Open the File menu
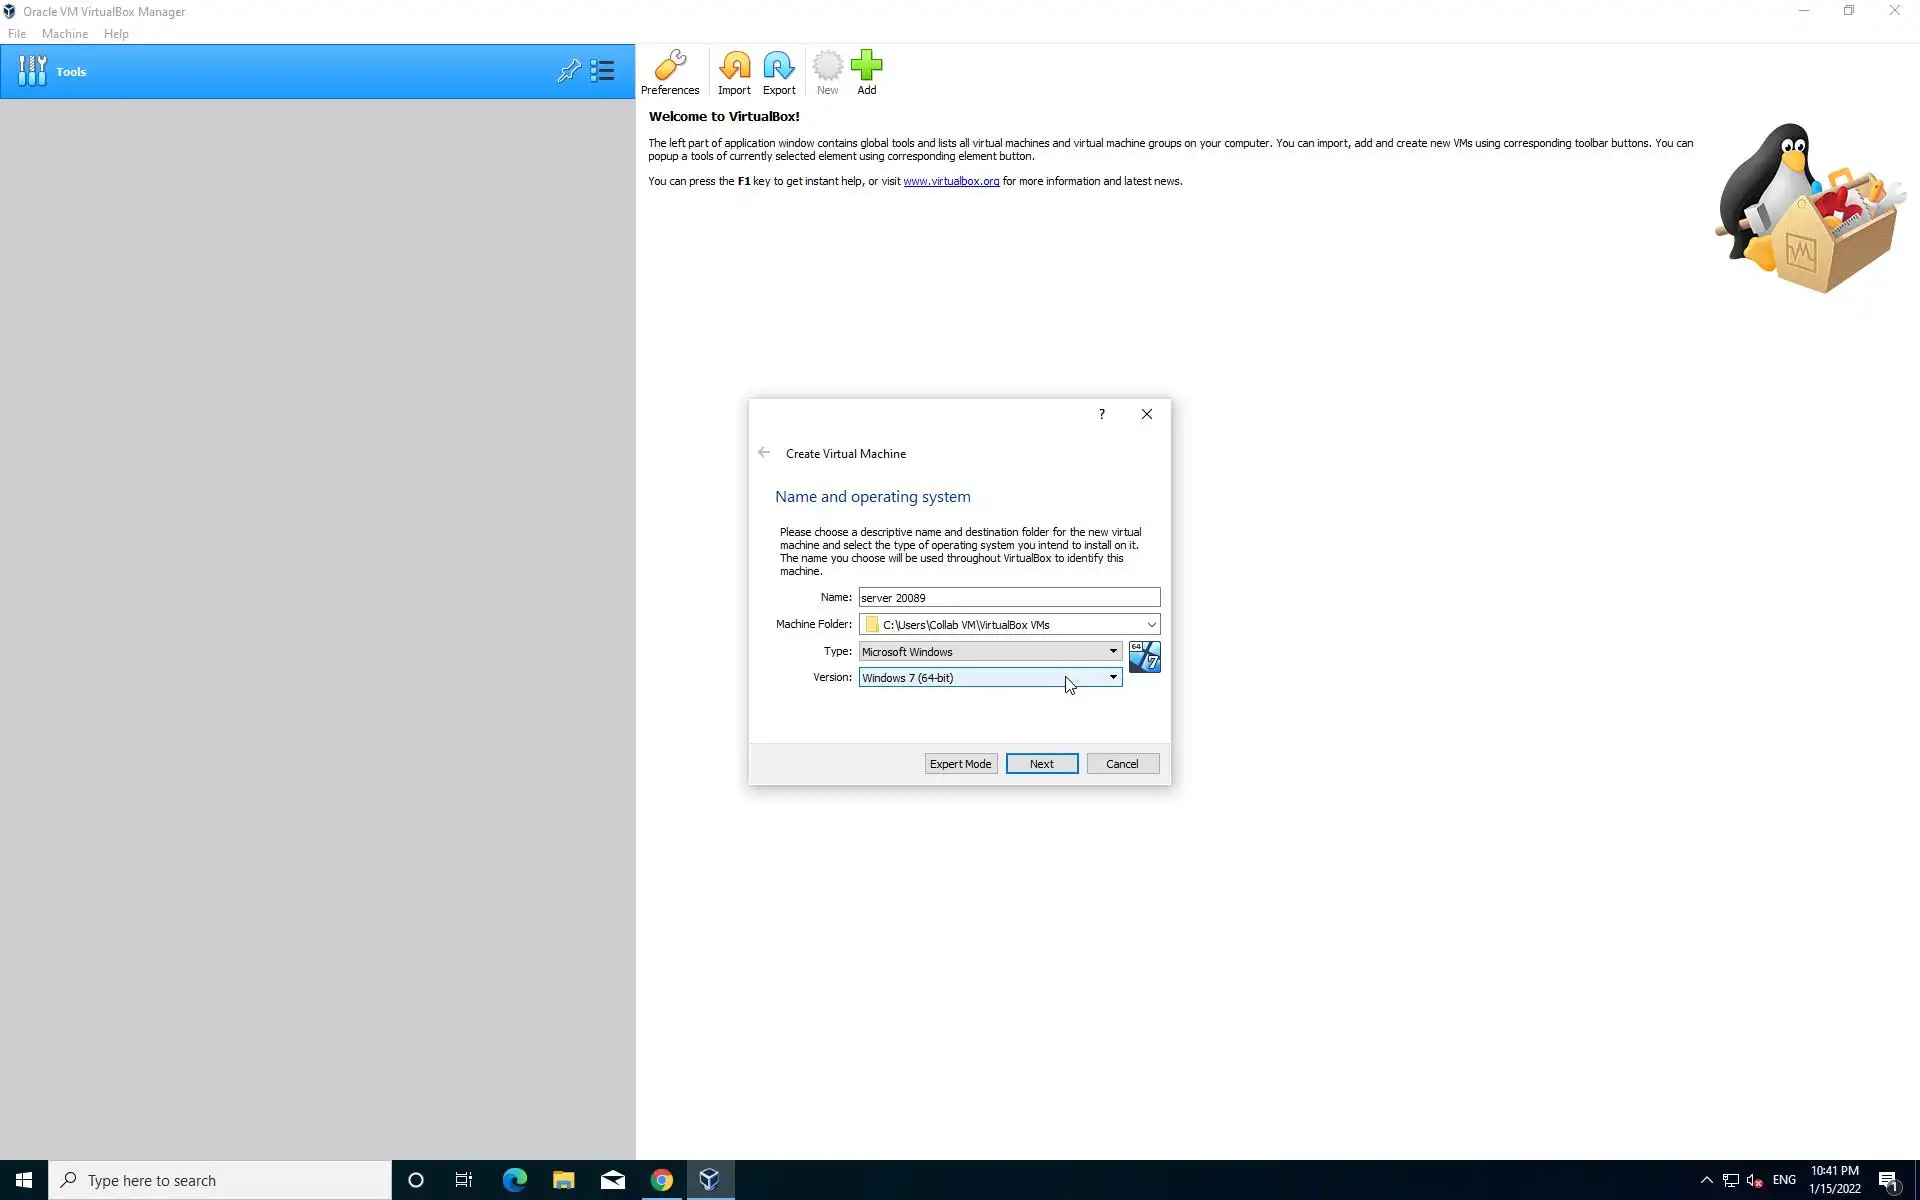This screenshot has width=1920, height=1200. tap(17, 34)
